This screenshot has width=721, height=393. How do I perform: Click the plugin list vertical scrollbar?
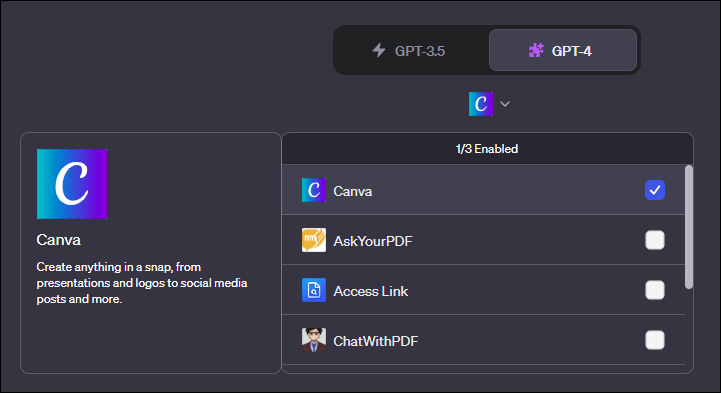(x=688, y=227)
